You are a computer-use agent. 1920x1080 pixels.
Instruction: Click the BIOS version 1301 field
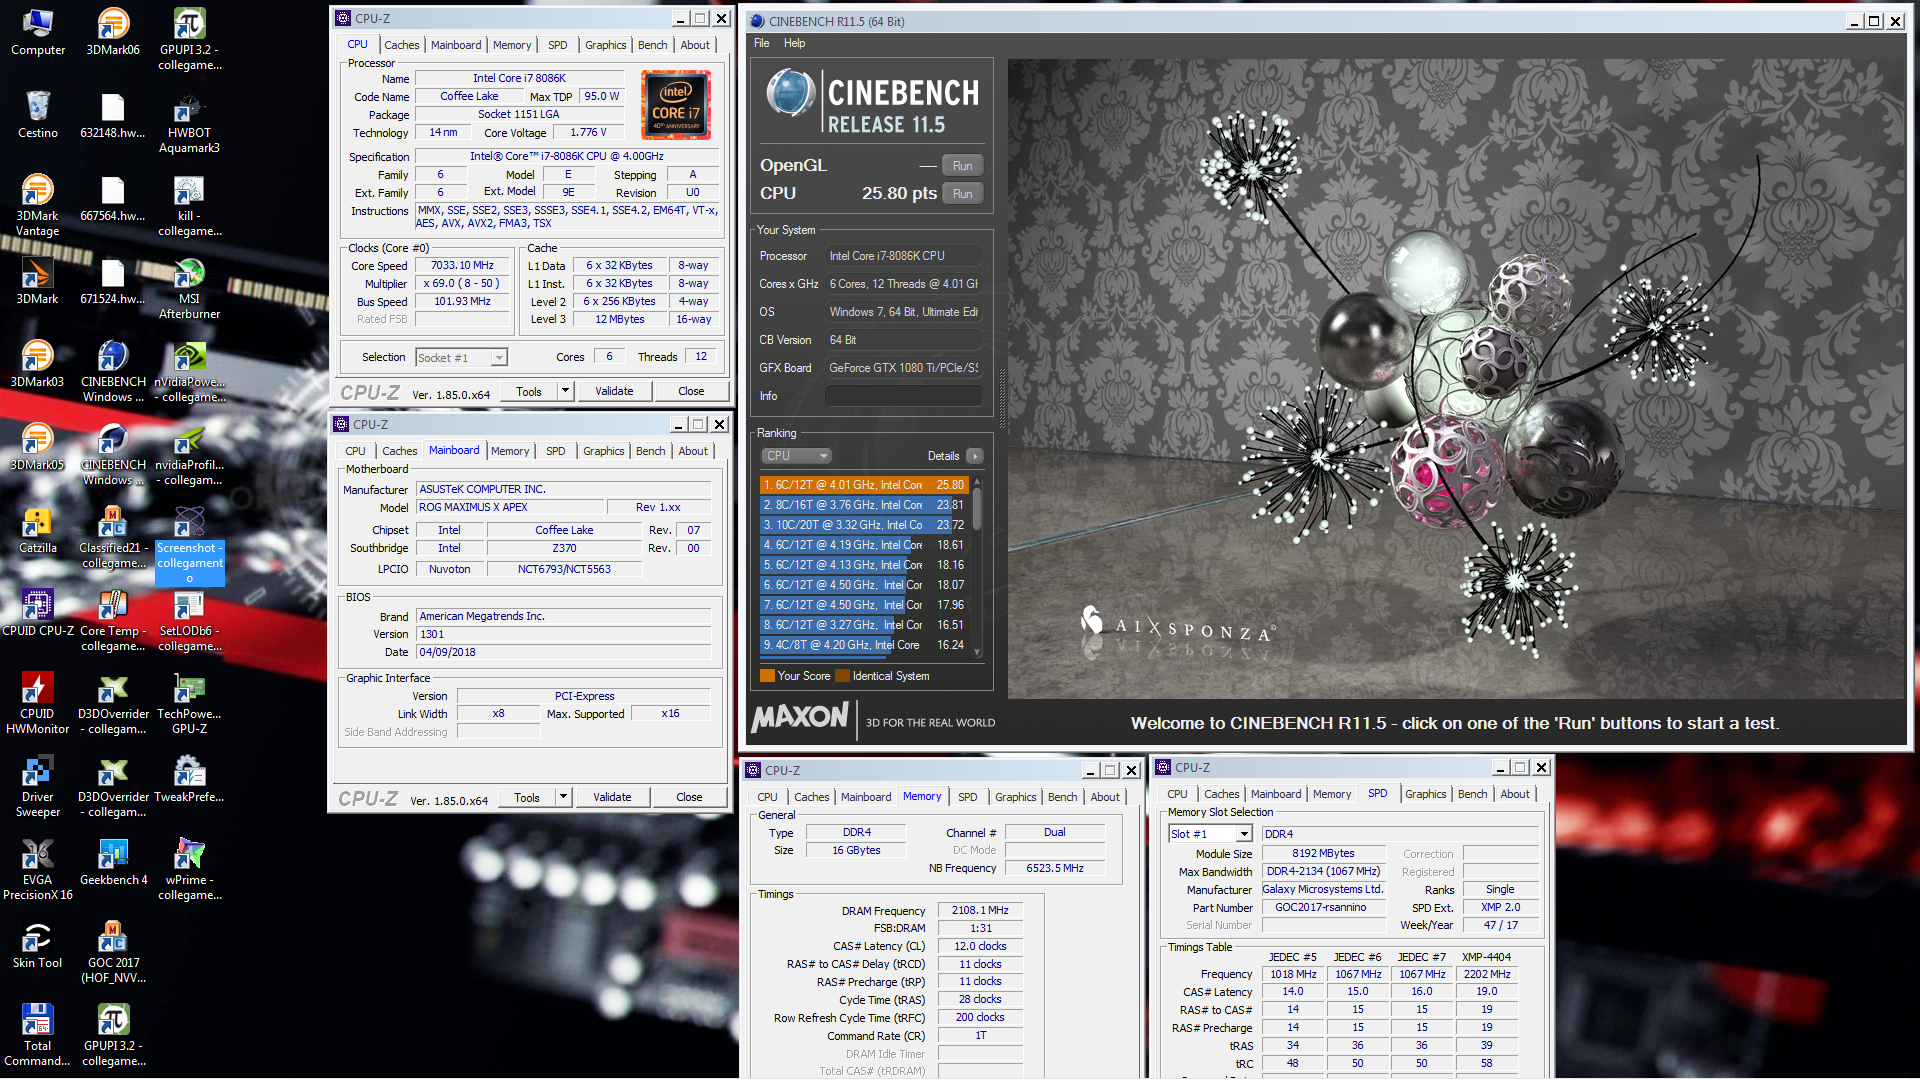coord(564,634)
